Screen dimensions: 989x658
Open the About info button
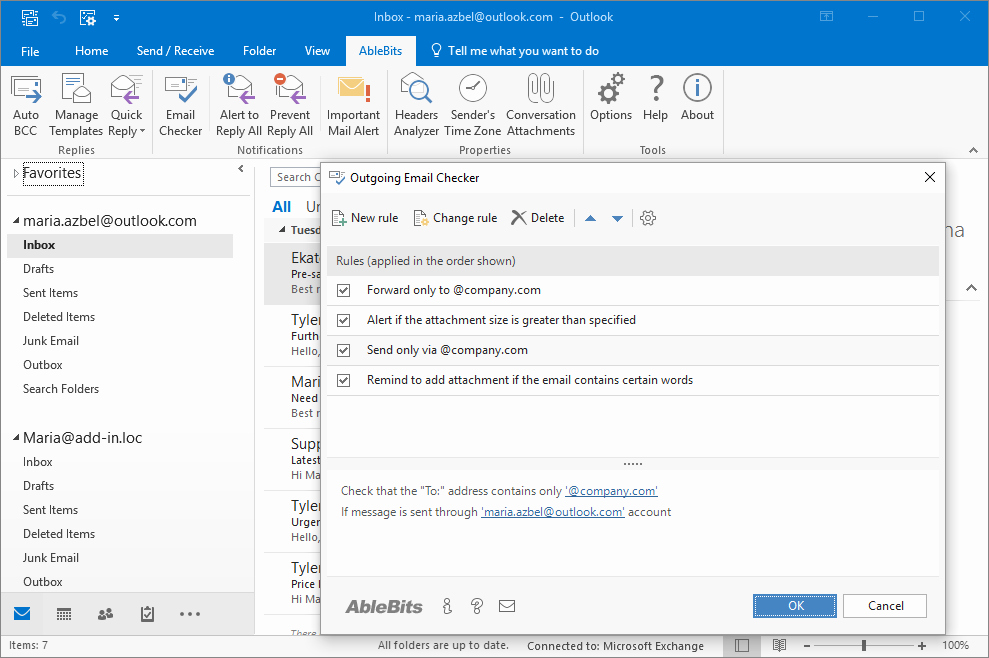(x=697, y=98)
